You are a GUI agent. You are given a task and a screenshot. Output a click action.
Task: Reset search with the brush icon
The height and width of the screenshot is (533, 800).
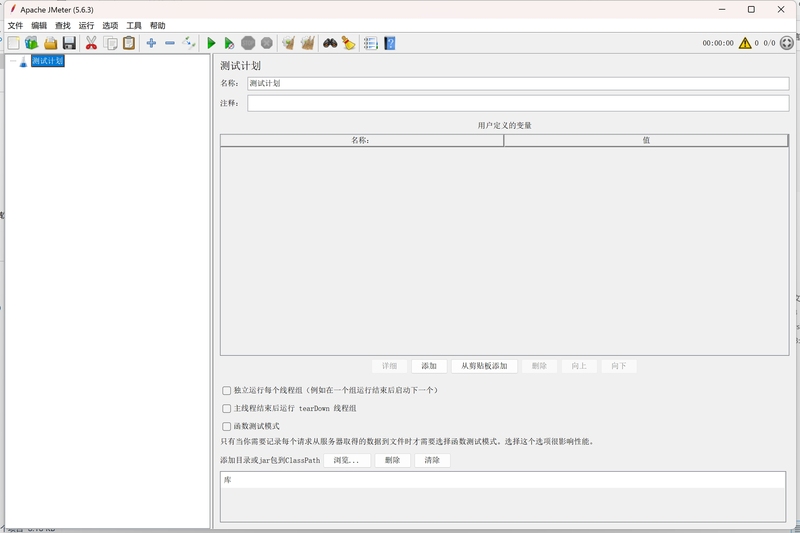[x=348, y=43]
